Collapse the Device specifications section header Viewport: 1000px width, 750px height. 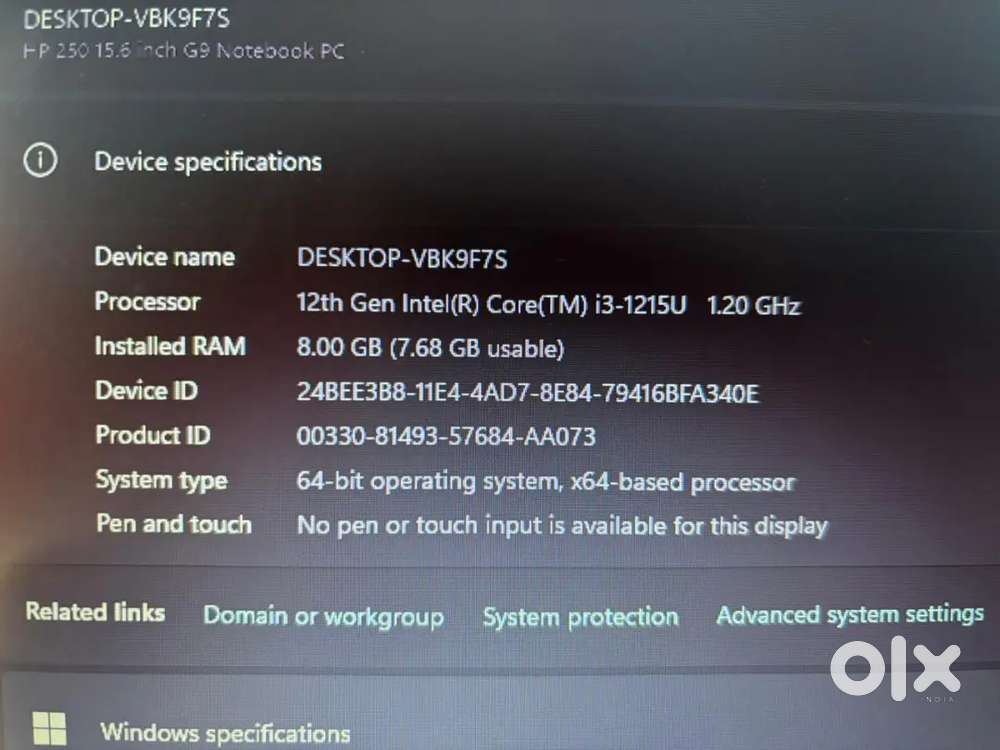208,162
